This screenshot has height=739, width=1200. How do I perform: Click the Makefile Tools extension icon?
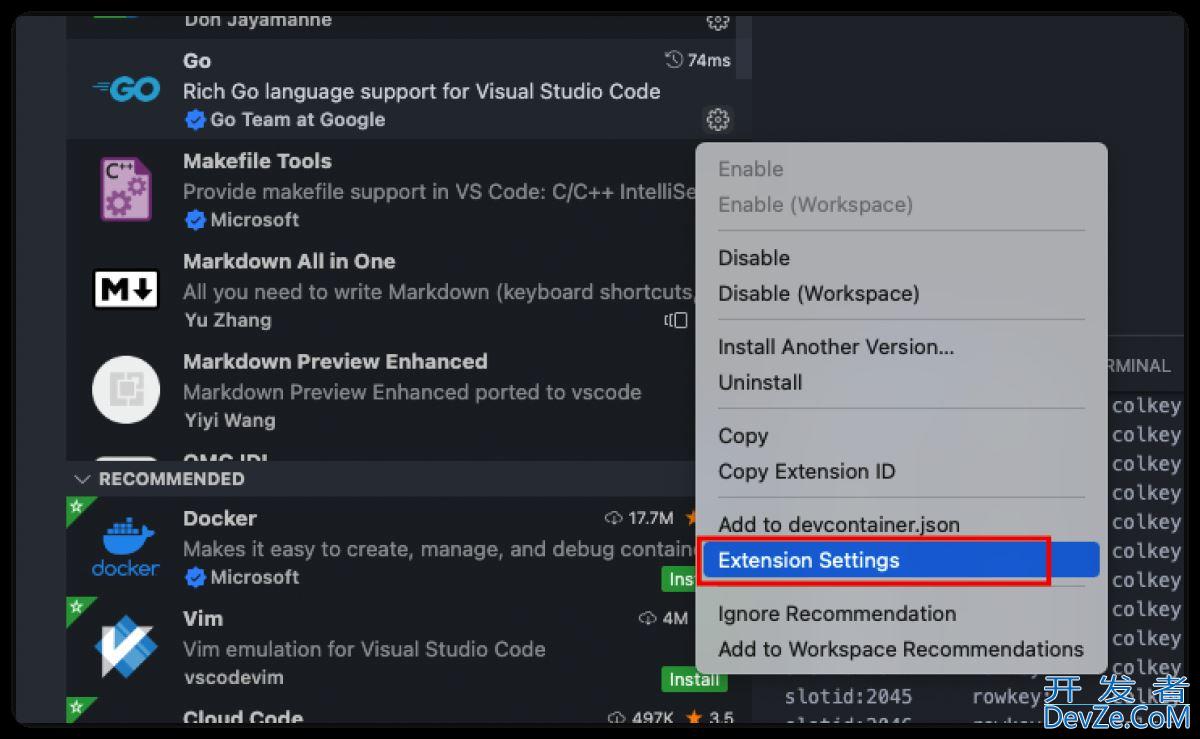pos(126,188)
